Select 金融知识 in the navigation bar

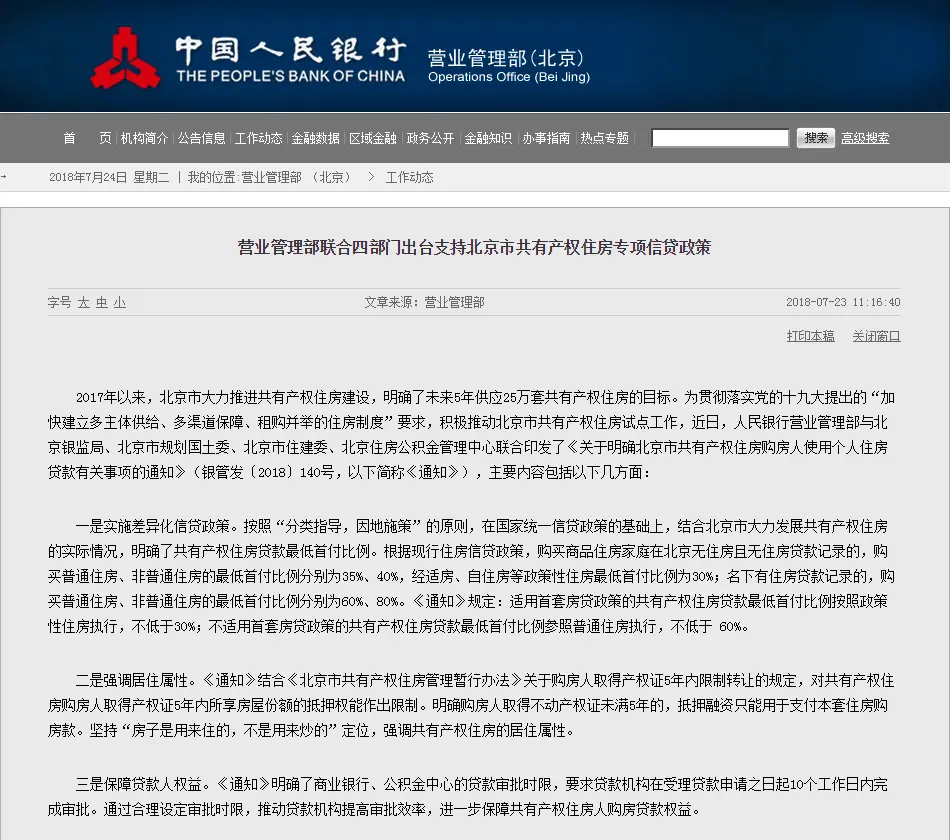(x=488, y=138)
